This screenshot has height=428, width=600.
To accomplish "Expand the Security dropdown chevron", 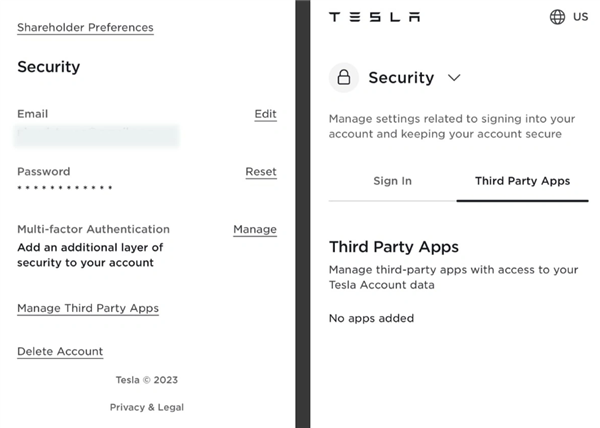I will tap(454, 77).
